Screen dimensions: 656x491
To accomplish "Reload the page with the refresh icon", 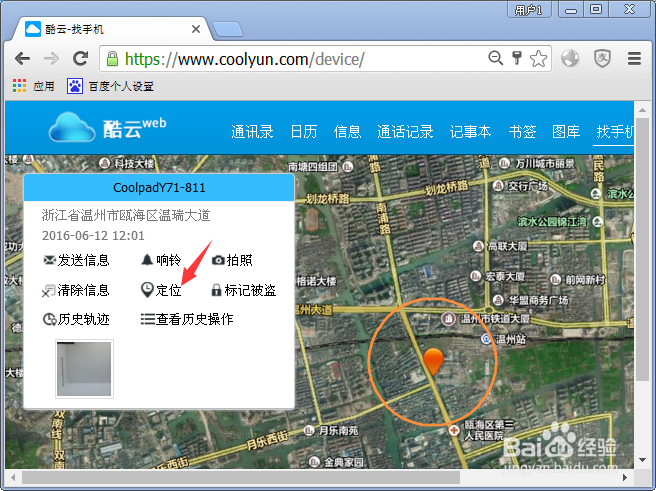I will pos(80,59).
